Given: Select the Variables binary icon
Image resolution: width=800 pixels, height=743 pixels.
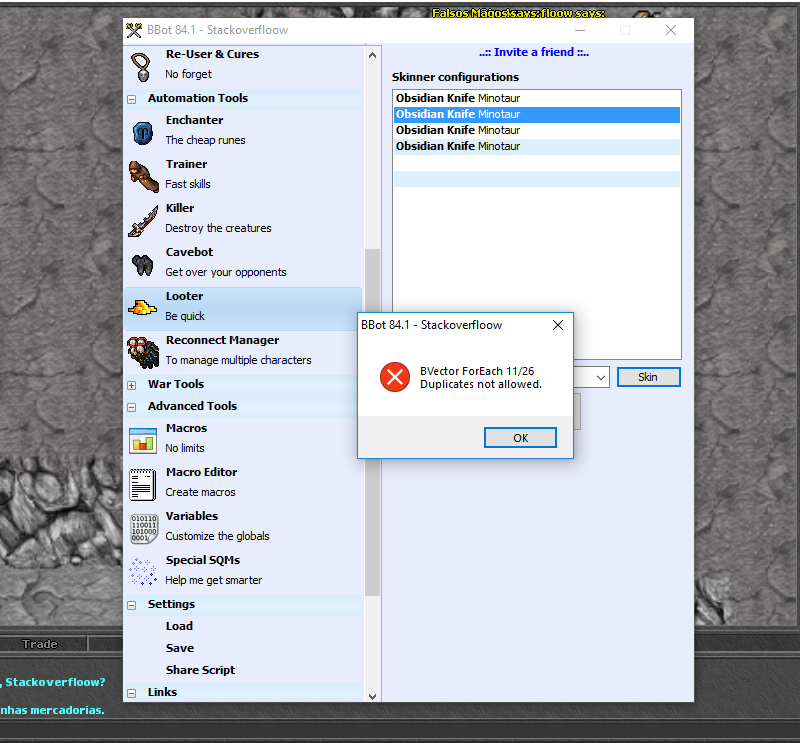Looking at the screenshot, I should pyautogui.click(x=143, y=527).
